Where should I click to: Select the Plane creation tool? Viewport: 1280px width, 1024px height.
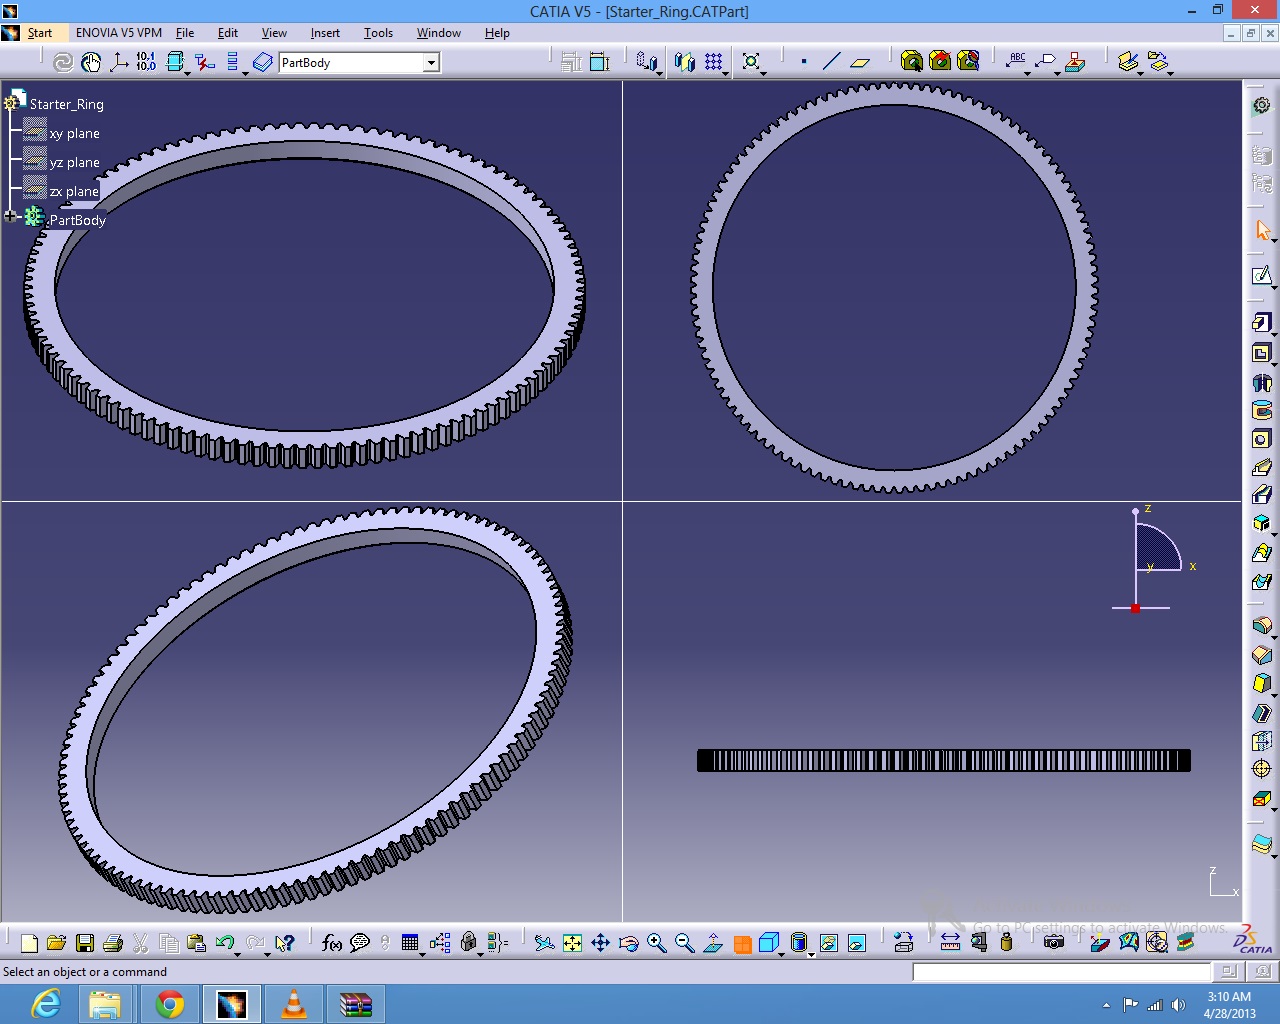[x=860, y=62]
